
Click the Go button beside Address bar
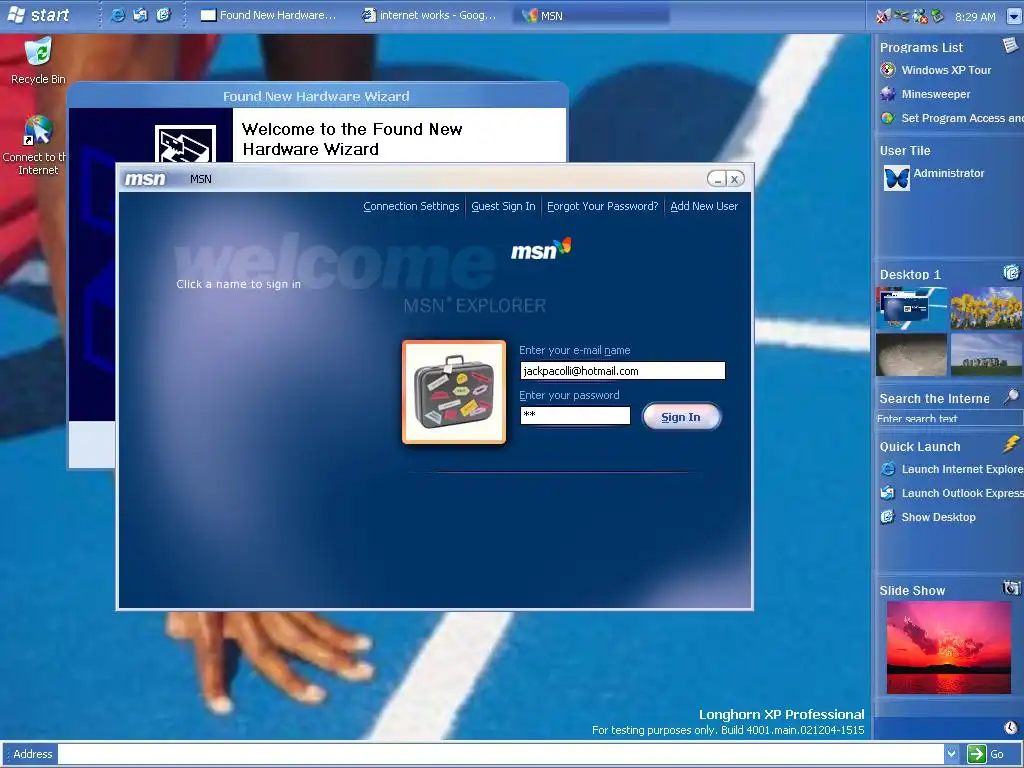[987, 754]
